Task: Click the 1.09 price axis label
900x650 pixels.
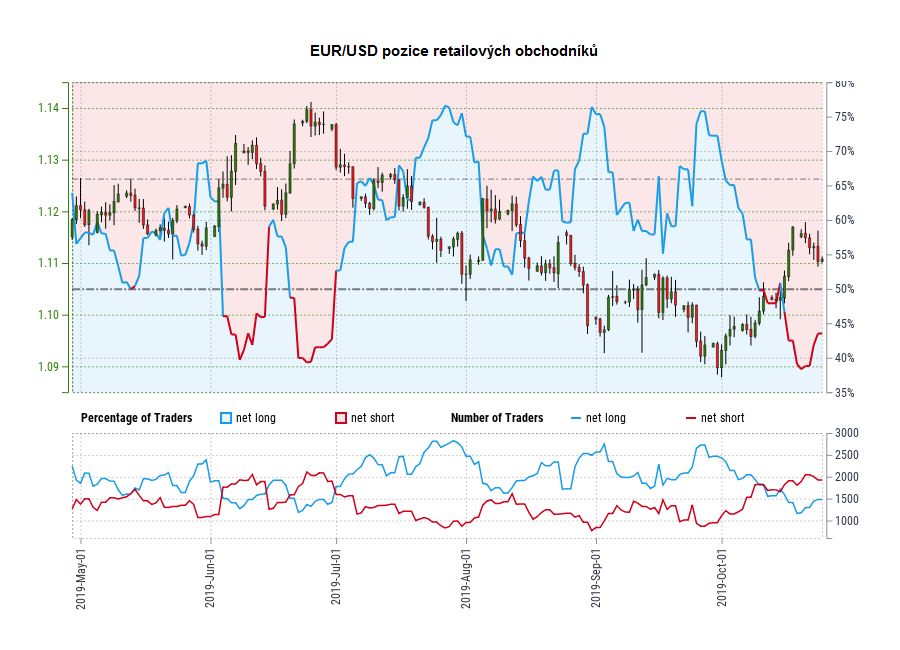Action: point(49,366)
